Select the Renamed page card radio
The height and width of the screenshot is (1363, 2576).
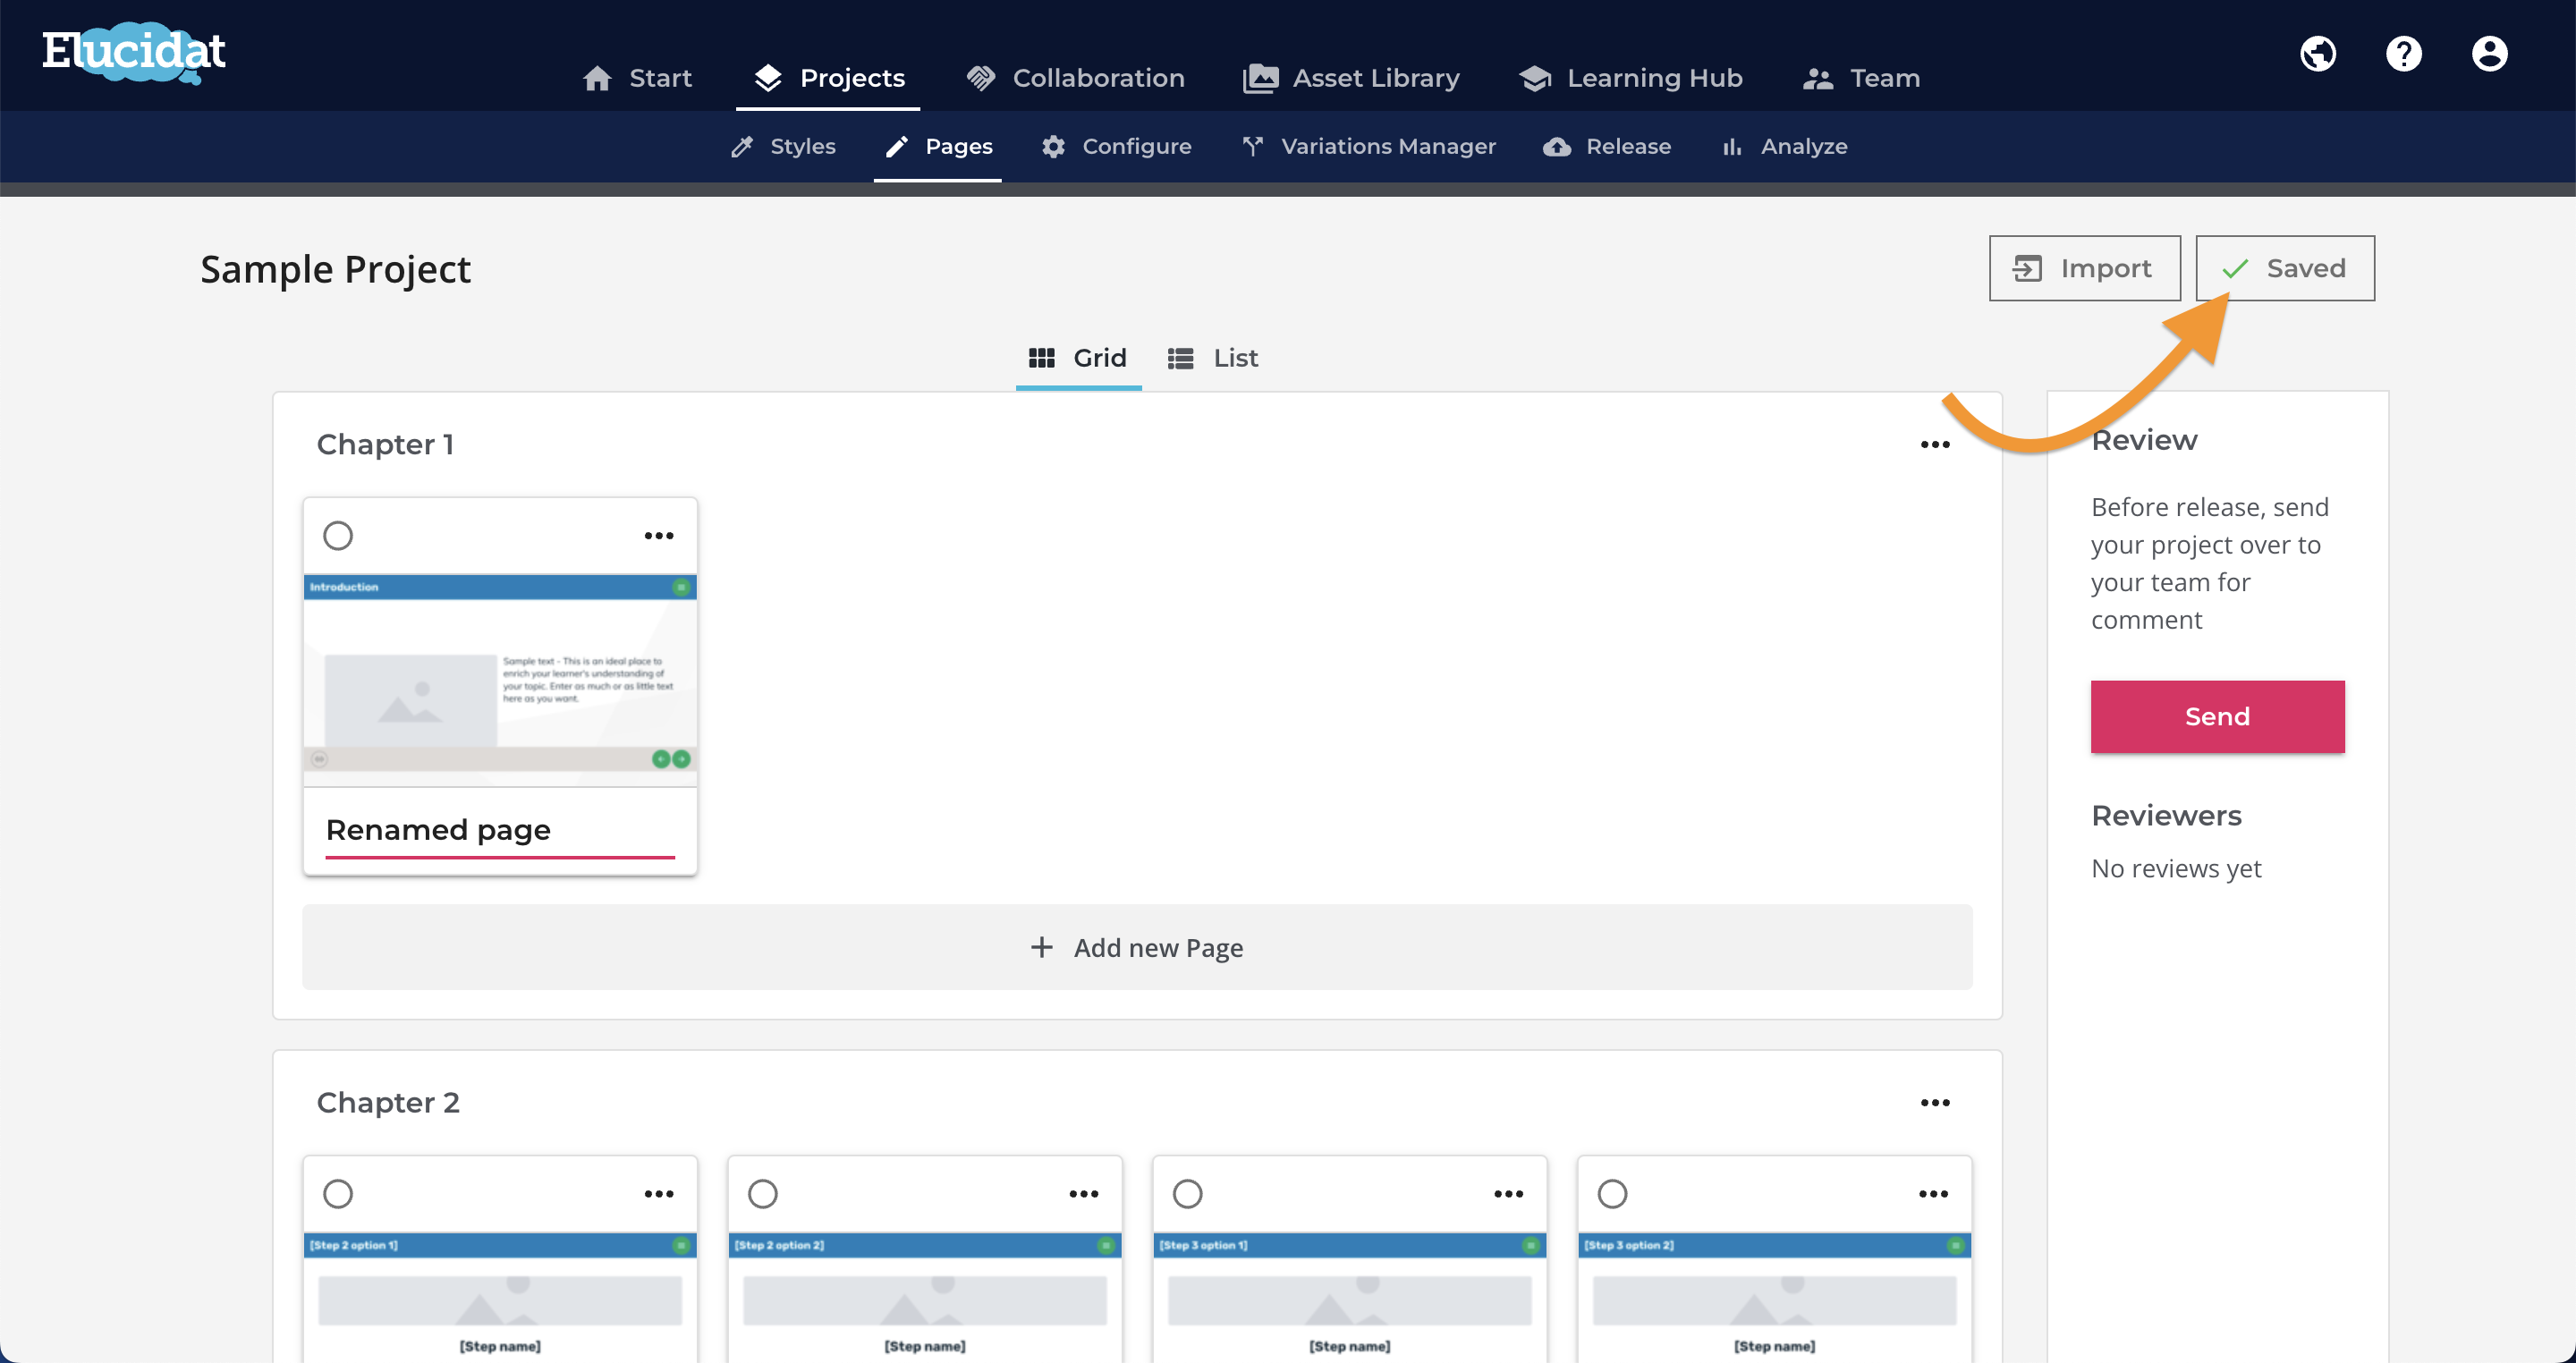tap(338, 536)
